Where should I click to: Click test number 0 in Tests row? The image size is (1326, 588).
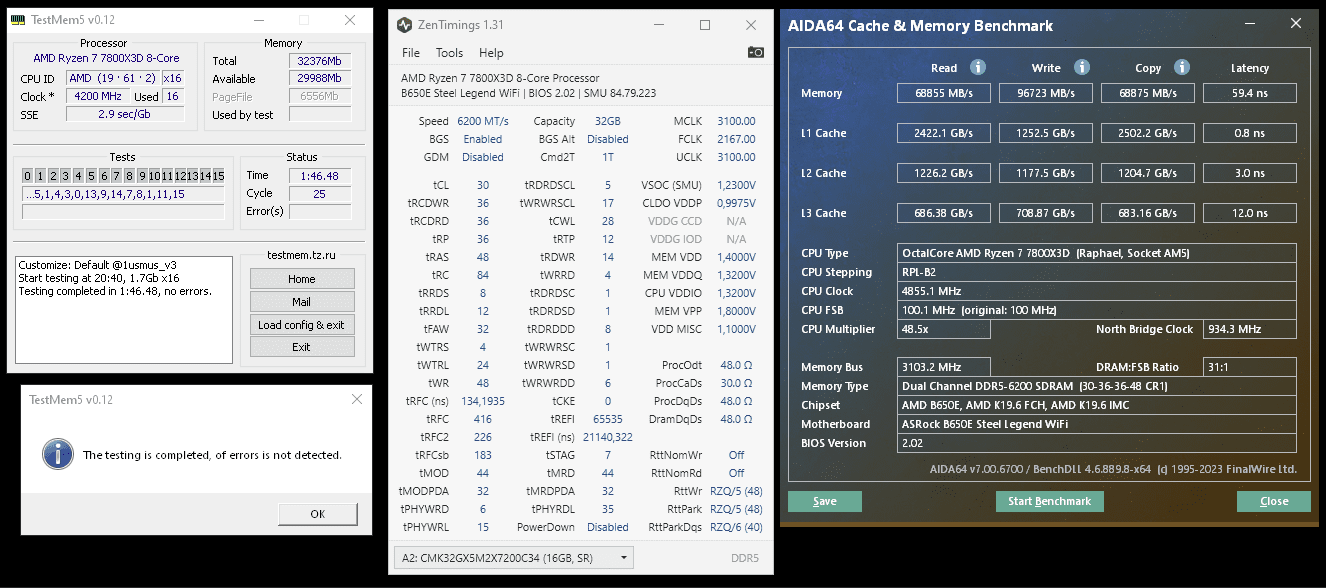pyautogui.click(x=28, y=176)
